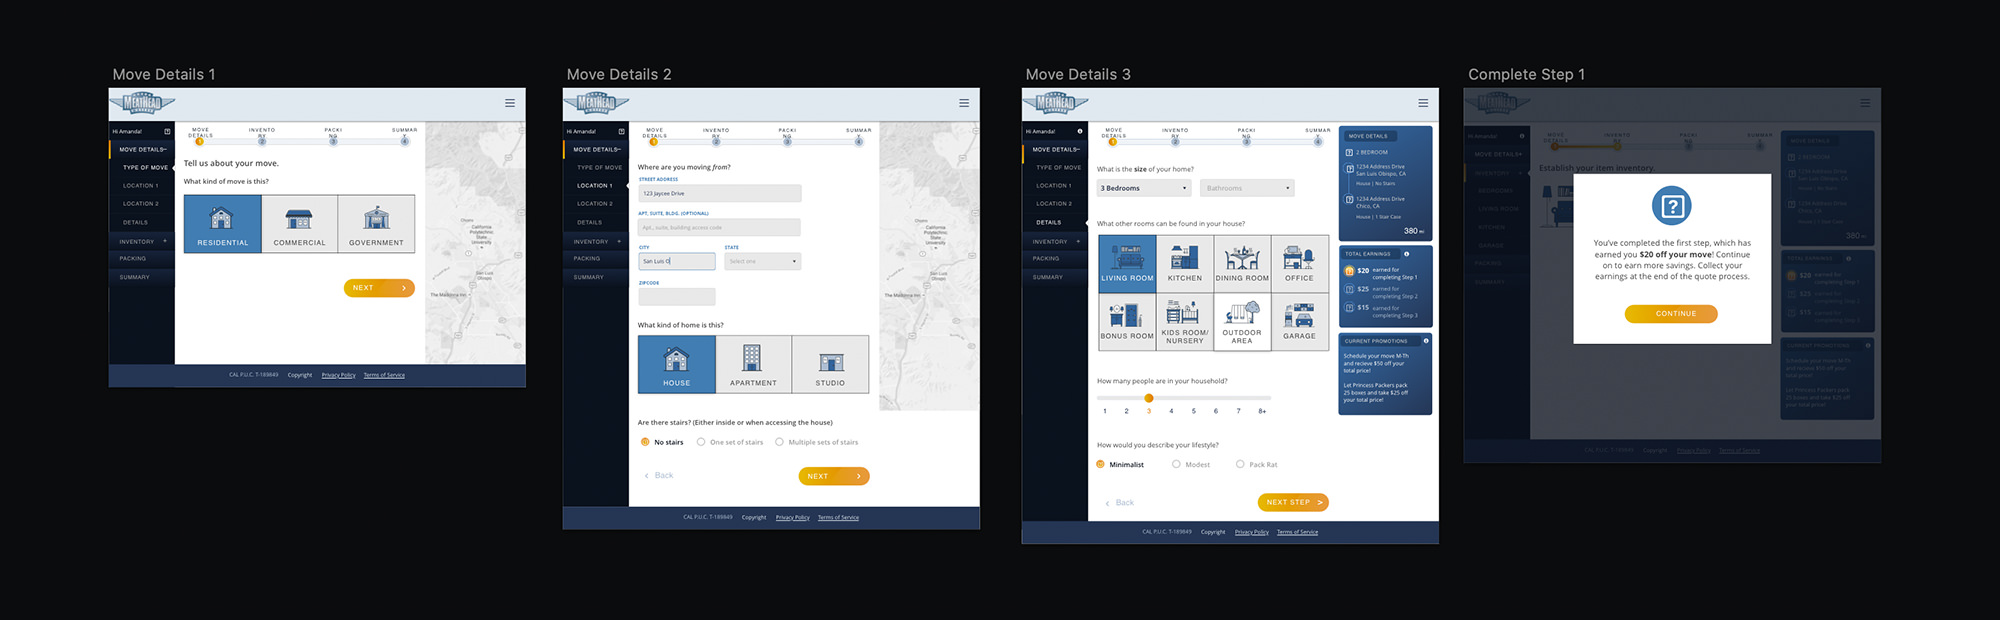Click icon beside Hi Amanda in Move Details 1

click(167, 131)
